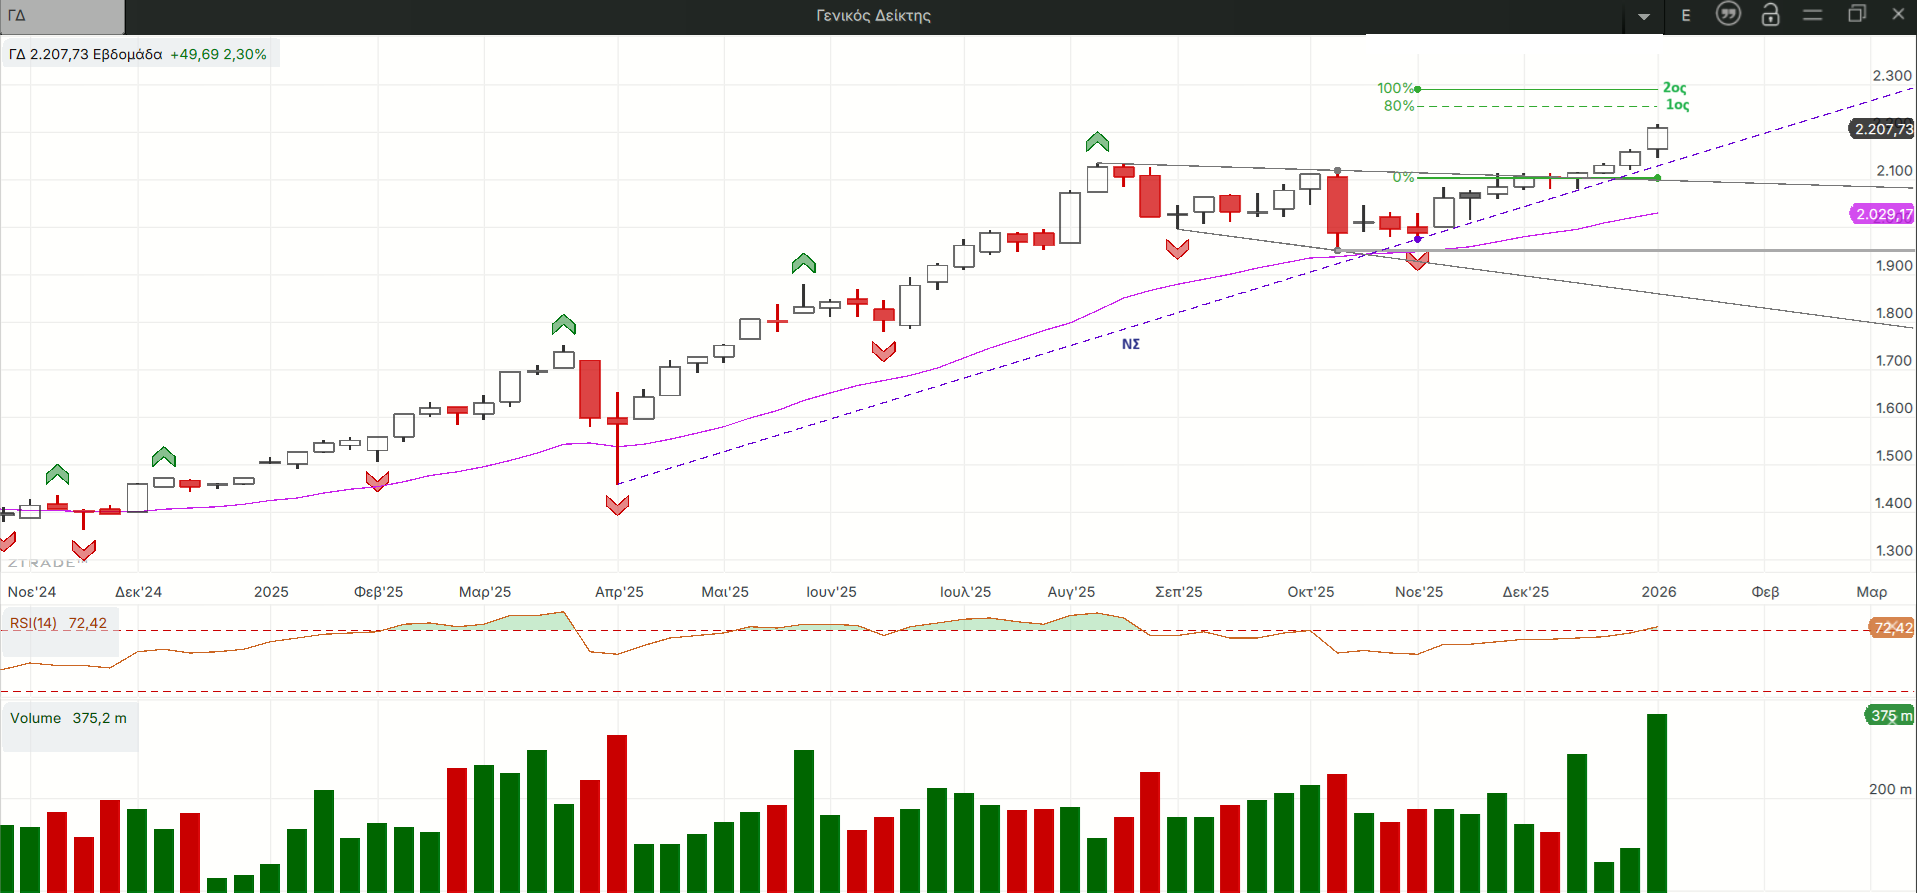Click the E button in title bar

pyautogui.click(x=1686, y=15)
